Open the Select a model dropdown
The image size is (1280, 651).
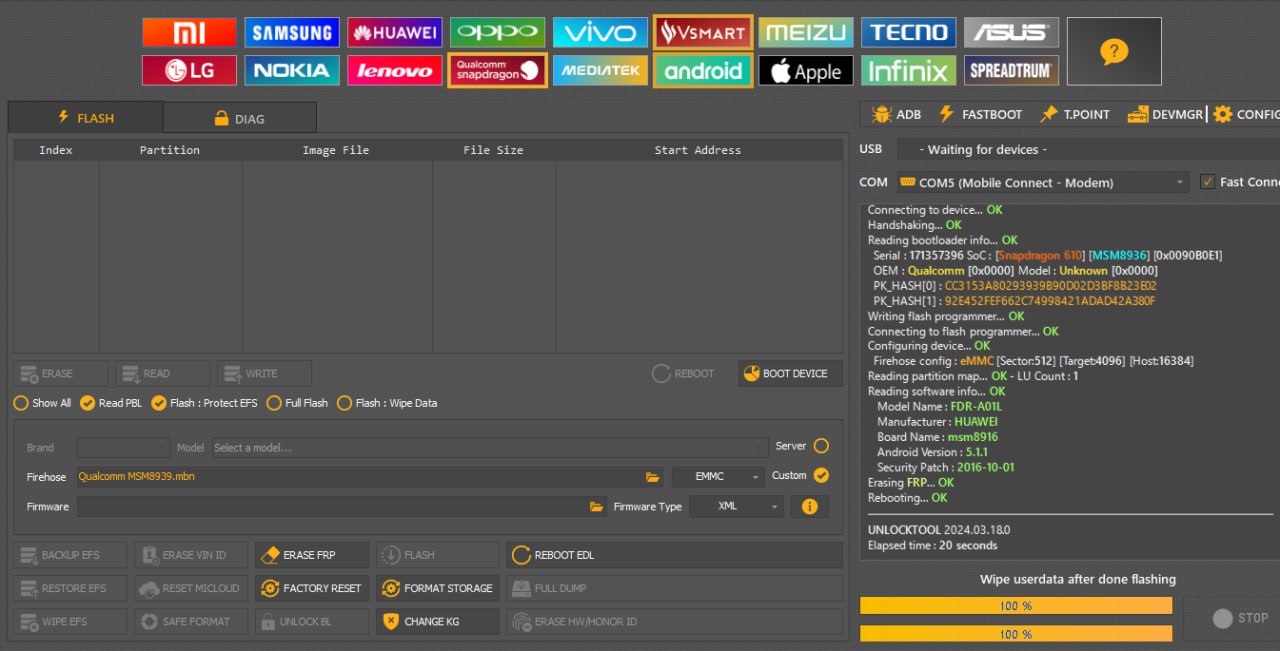[x=489, y=447]
